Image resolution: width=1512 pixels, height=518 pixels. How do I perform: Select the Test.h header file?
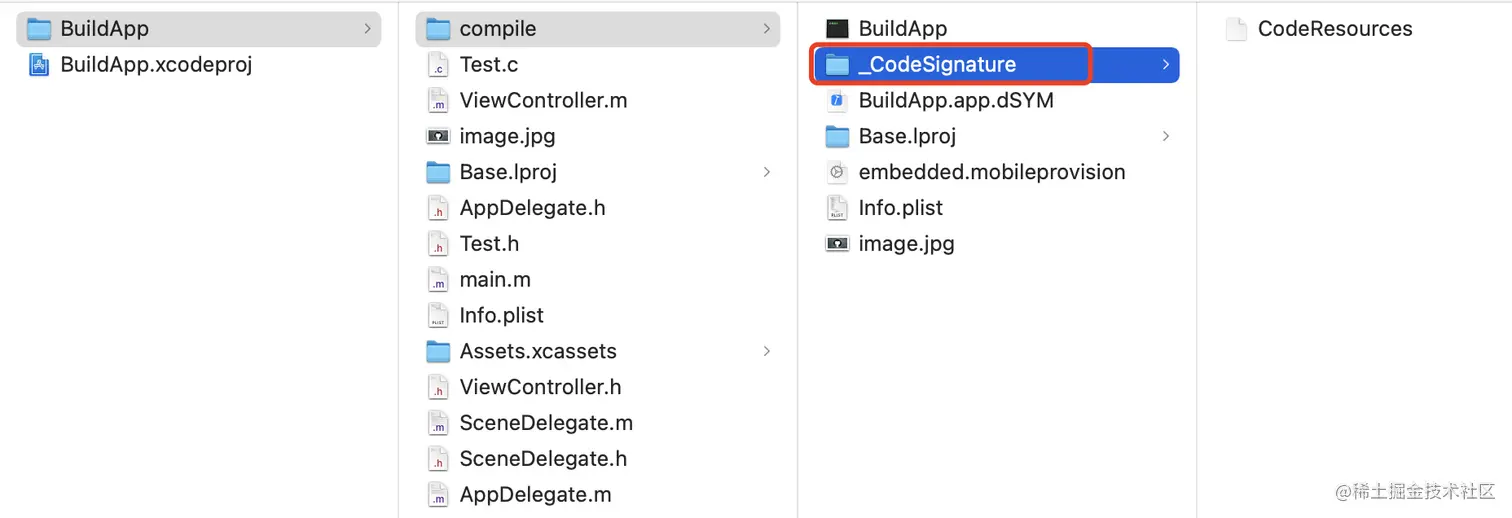pos(598,244)
